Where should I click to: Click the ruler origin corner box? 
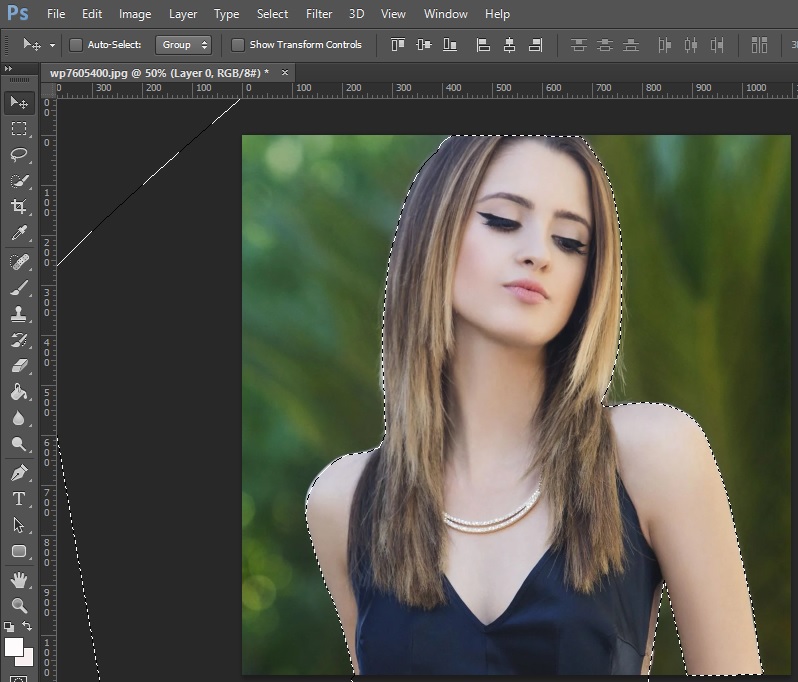click(x=48, y=90)
